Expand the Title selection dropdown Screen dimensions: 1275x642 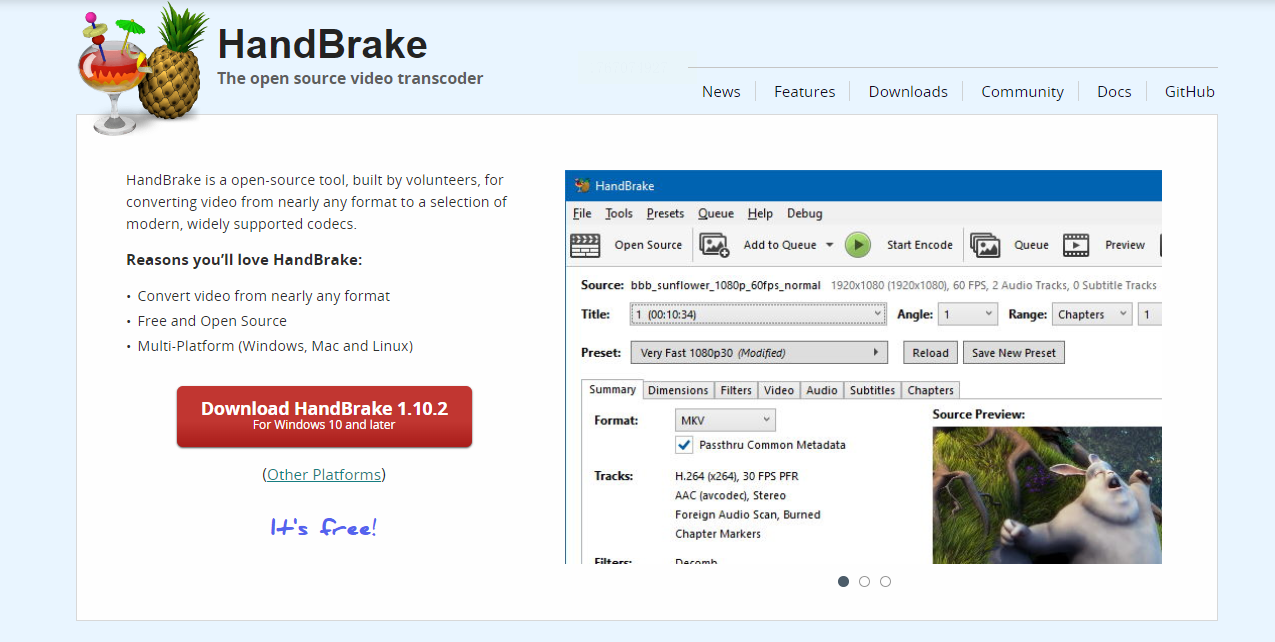[758, 314]
